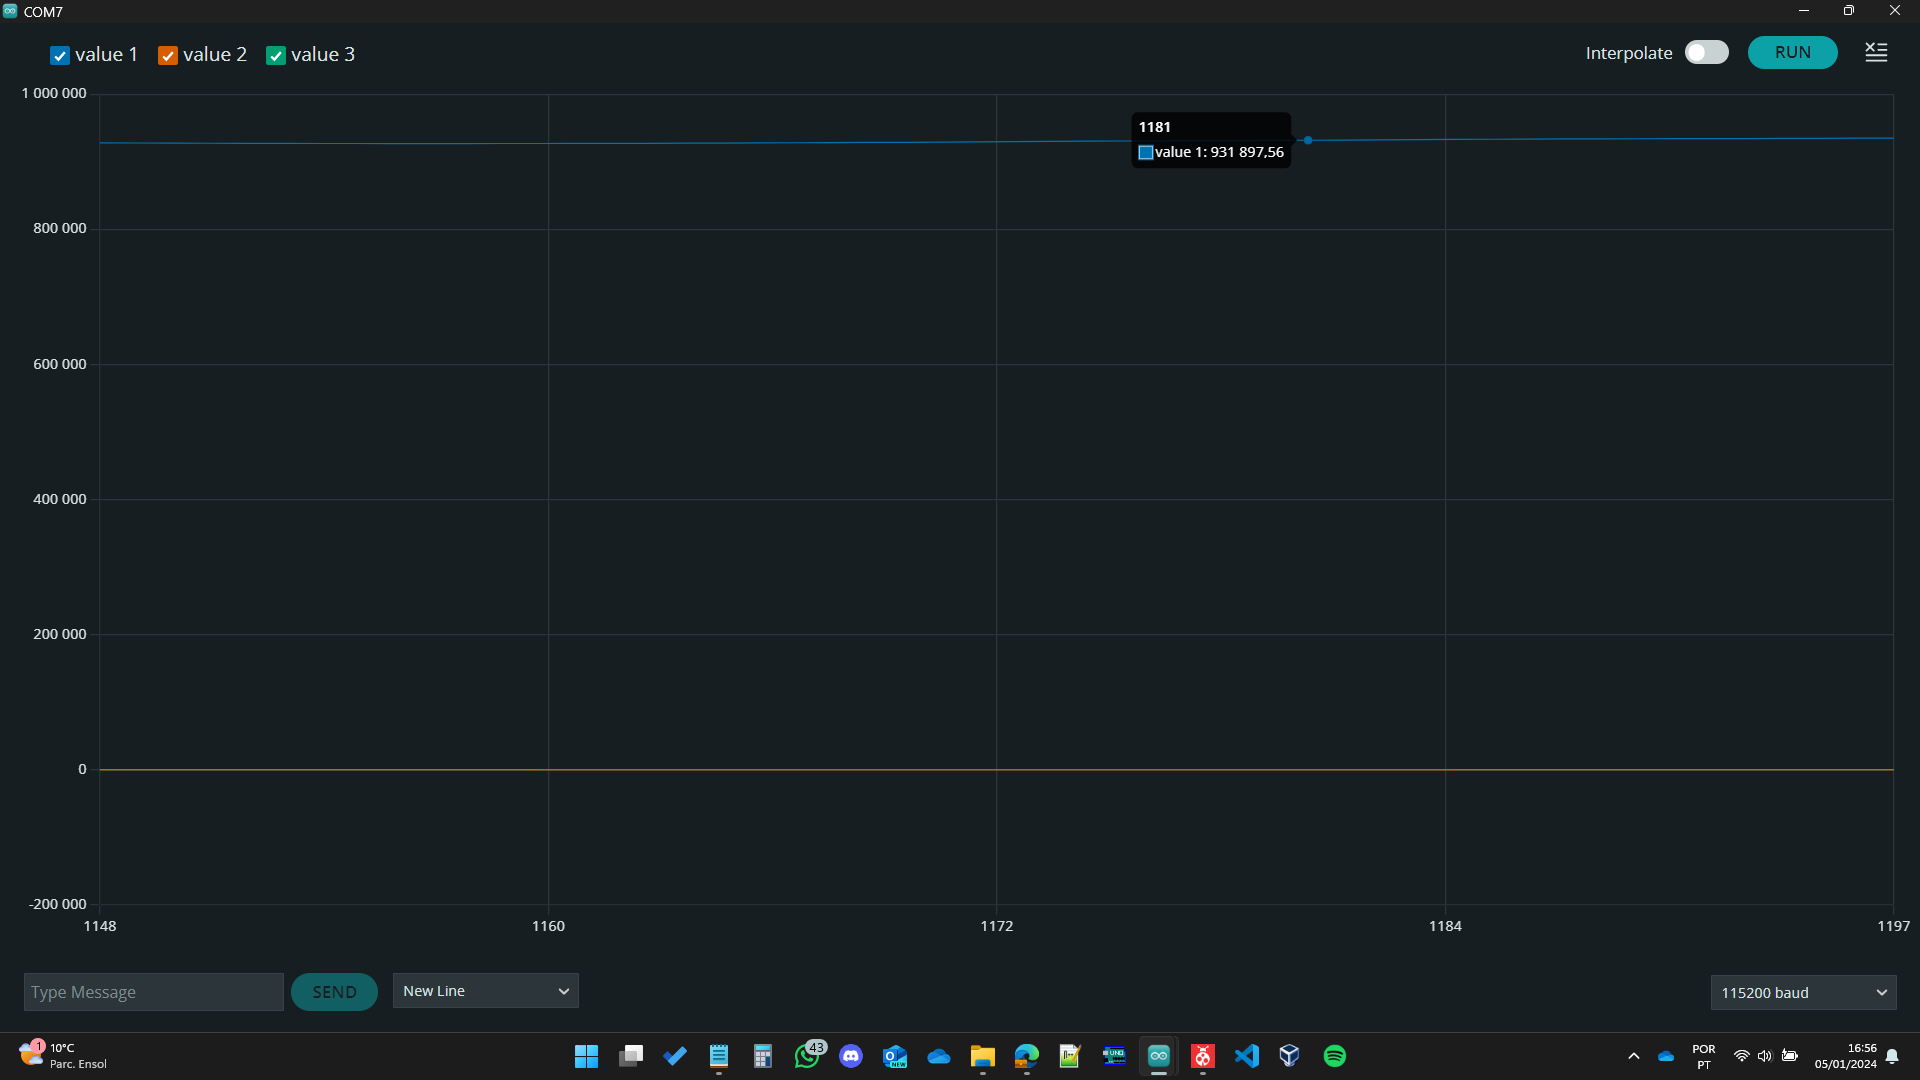Open Visual Studio Code from taskbar

1246,1056
